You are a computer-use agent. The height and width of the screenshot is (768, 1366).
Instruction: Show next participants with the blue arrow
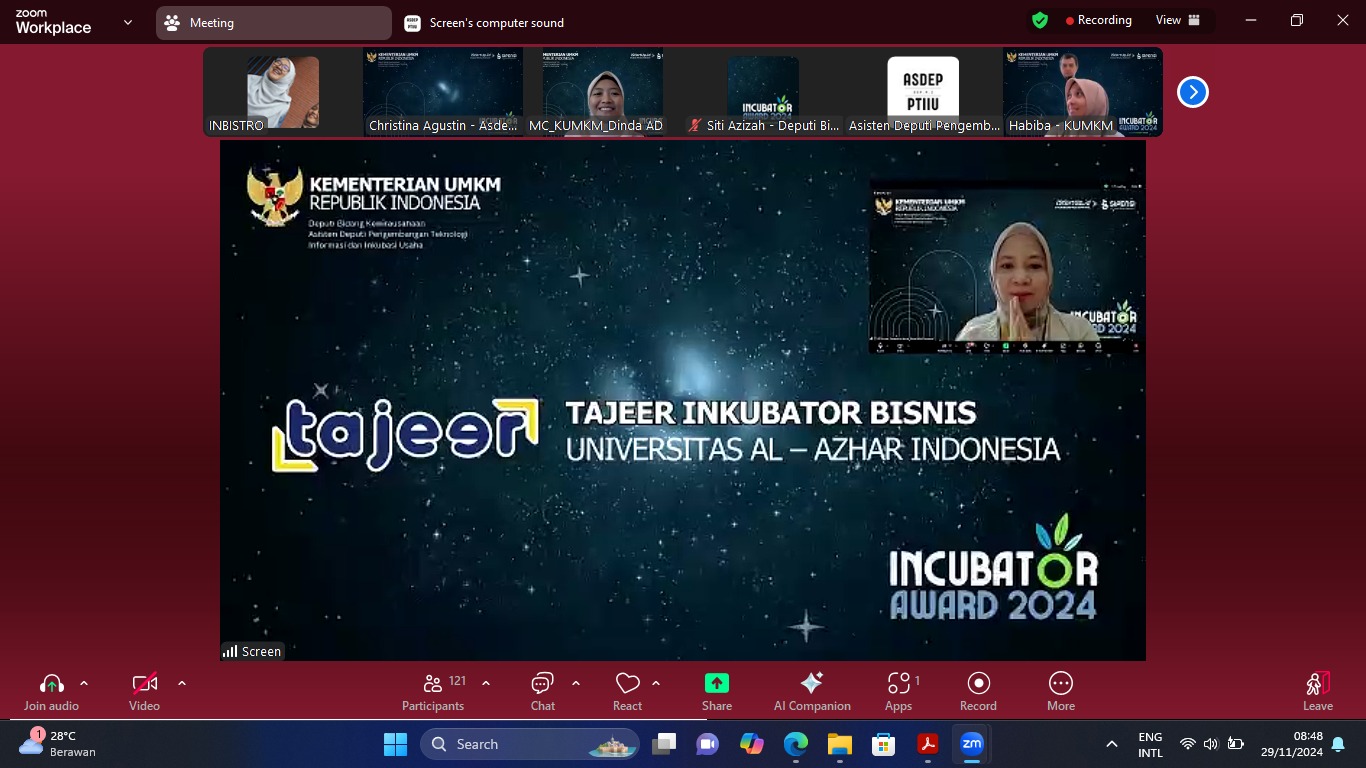click(1193, 92)
